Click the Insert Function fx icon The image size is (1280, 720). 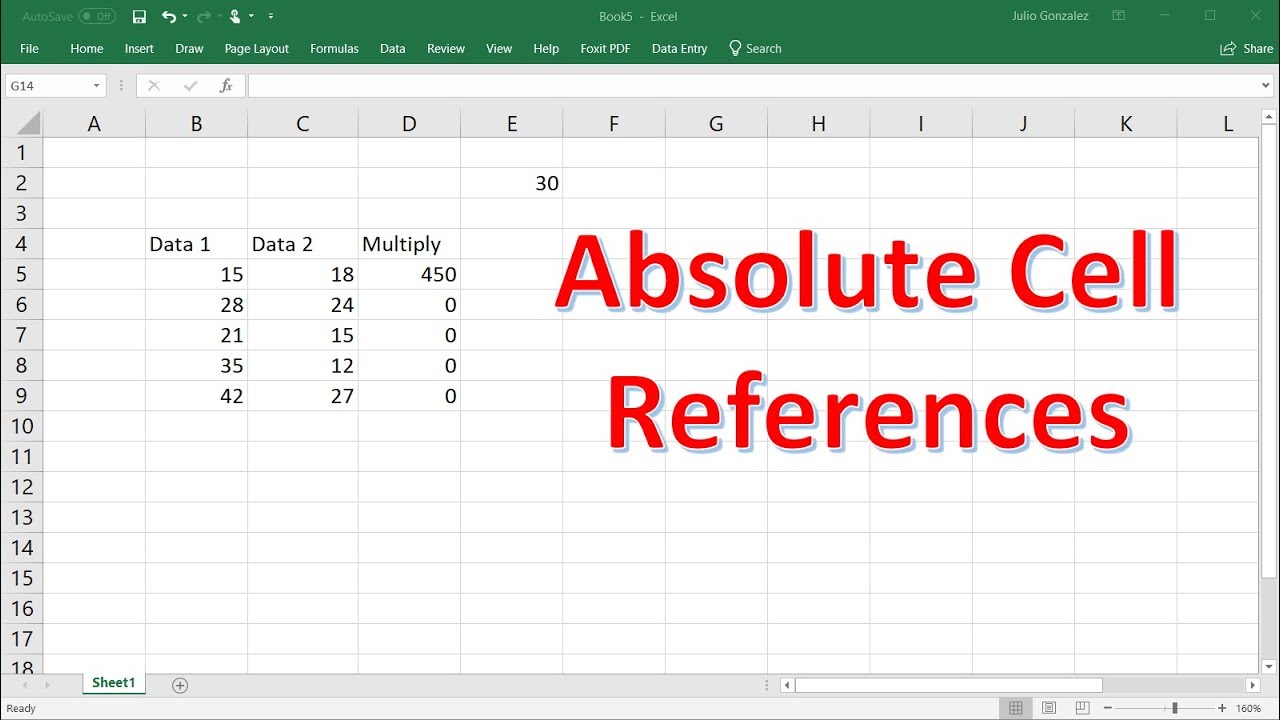pos(226,85)
